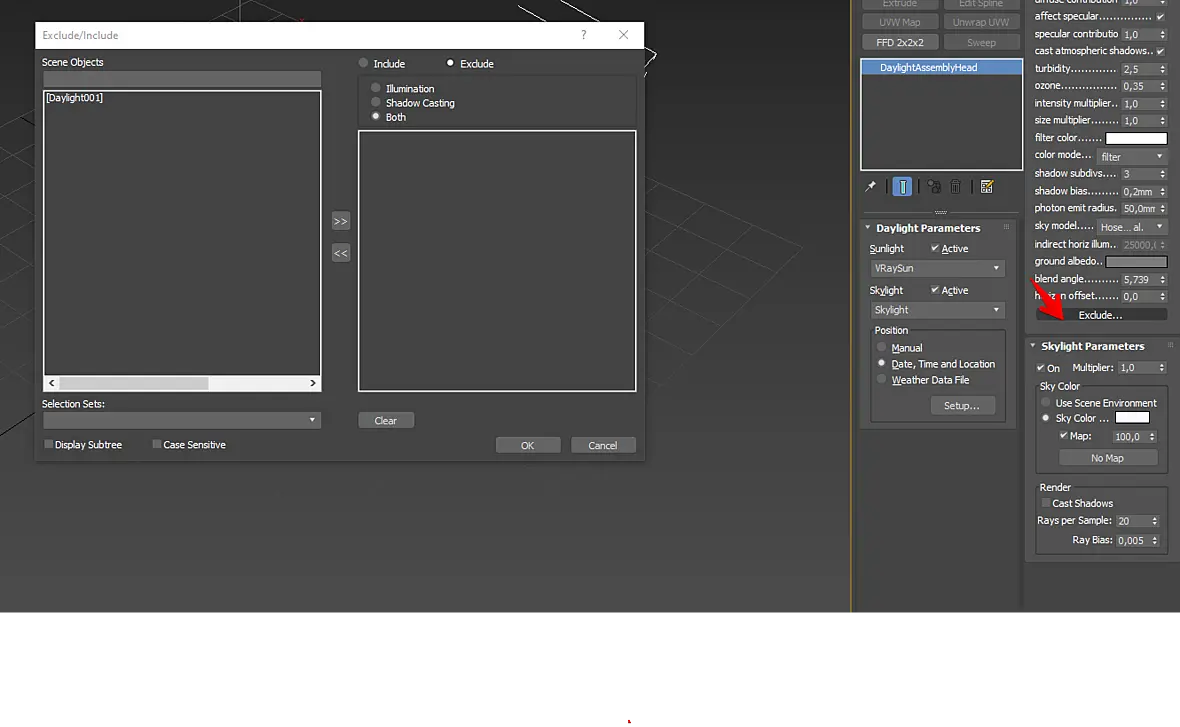Open filter color swatch
Screen dimensions: 1180x727
click(1136, 138)
